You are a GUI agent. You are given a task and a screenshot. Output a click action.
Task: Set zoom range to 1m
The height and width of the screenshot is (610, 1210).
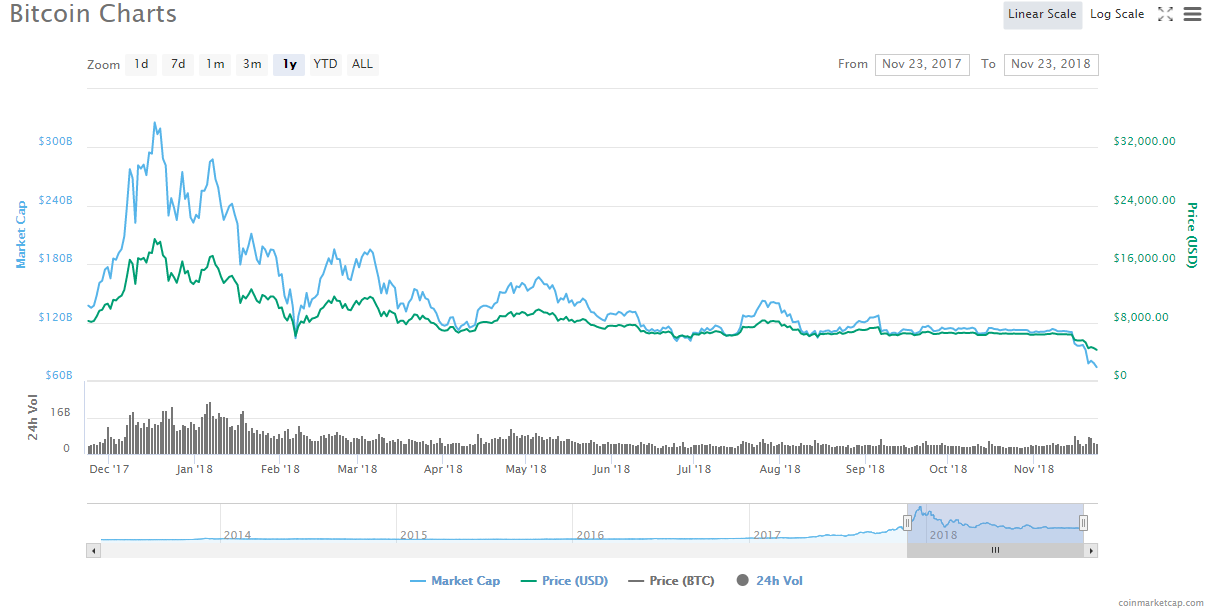[215, 64]
